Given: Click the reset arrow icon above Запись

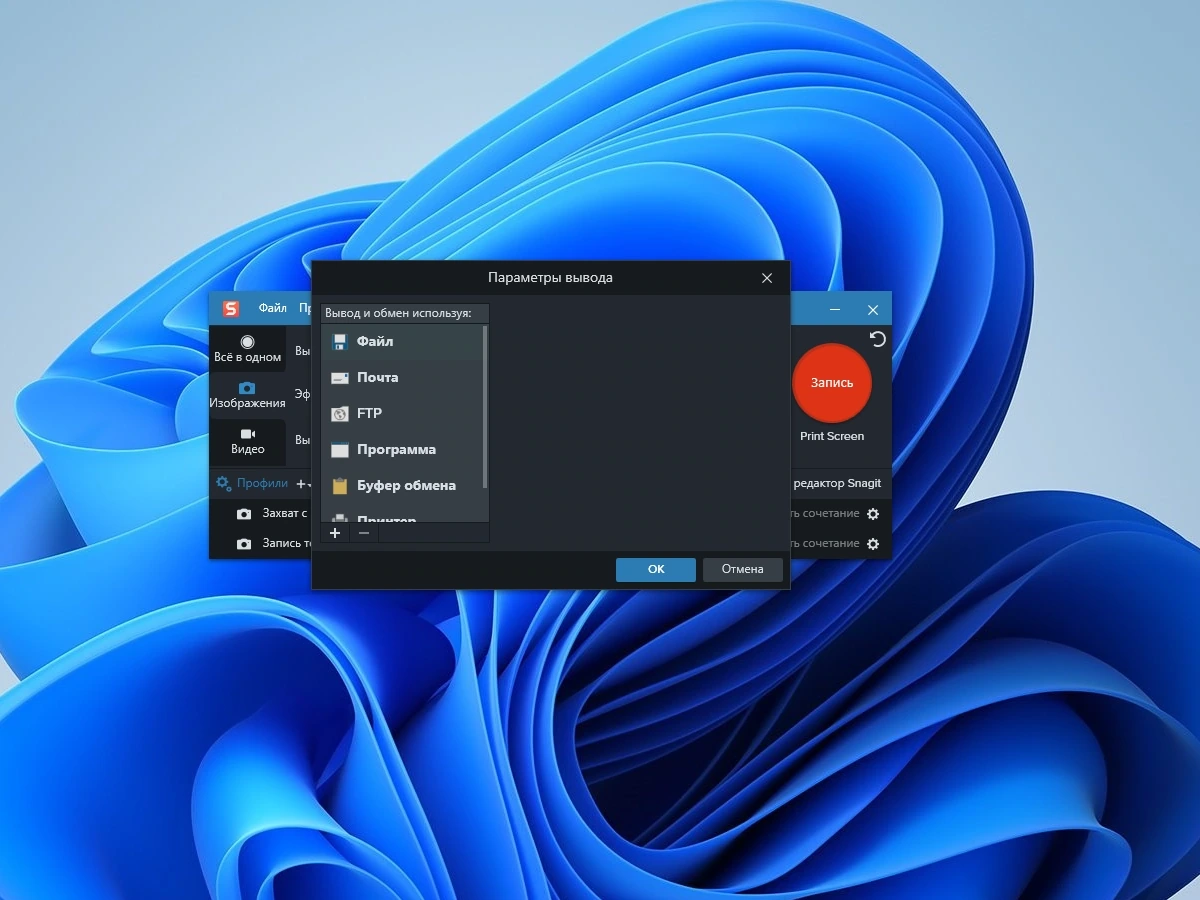Looking at the screenshot, I should point(878,339).
